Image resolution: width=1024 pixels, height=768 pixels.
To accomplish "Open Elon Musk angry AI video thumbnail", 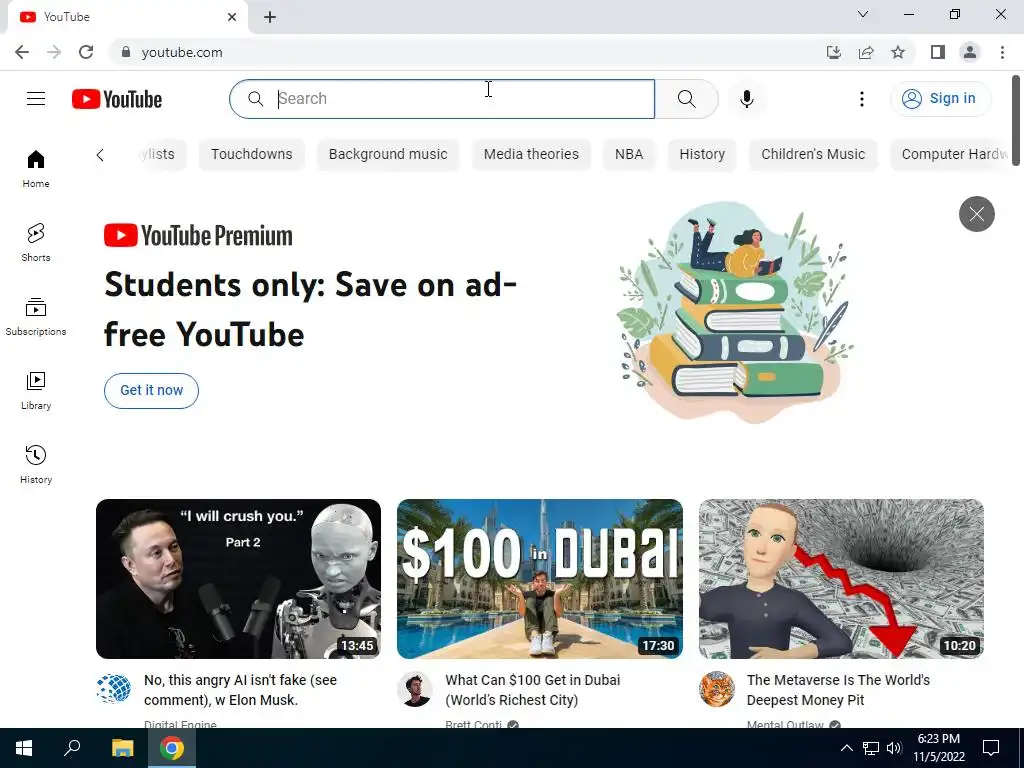I will pos(238,579).
